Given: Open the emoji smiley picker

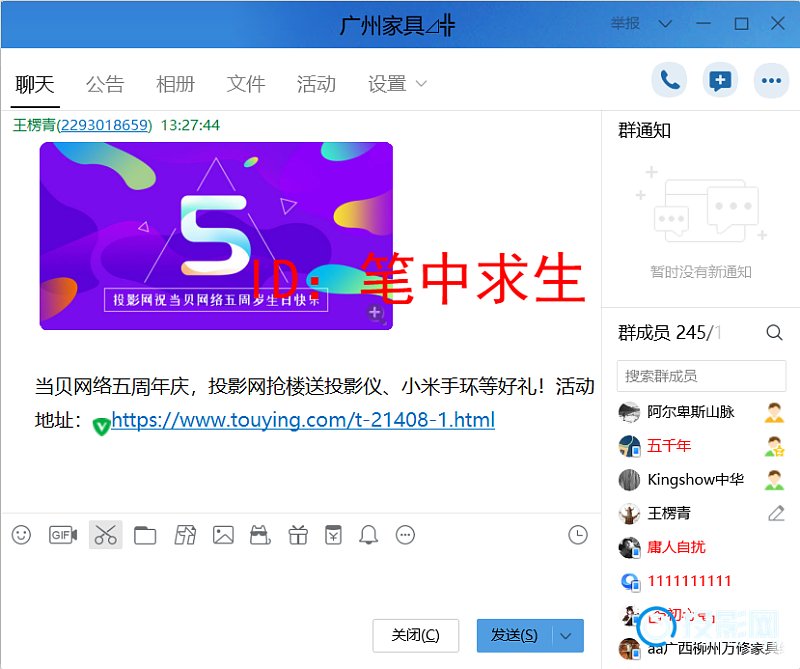Looking at the screenshot, I should [21, 535].
